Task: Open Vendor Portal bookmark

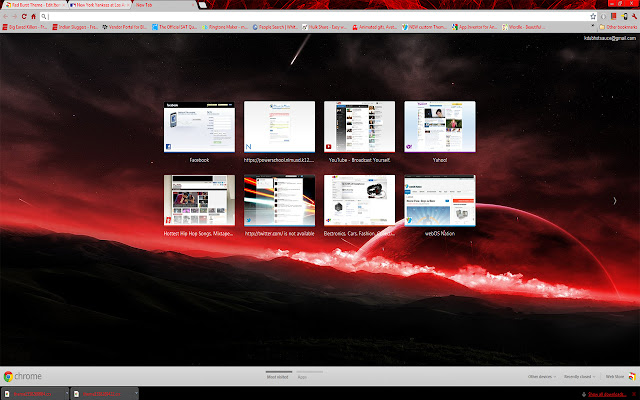Action: (124, 27)
